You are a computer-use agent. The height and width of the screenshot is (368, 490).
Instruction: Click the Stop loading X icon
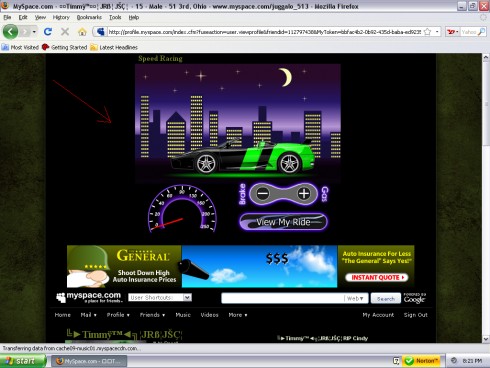coord(65,32)
